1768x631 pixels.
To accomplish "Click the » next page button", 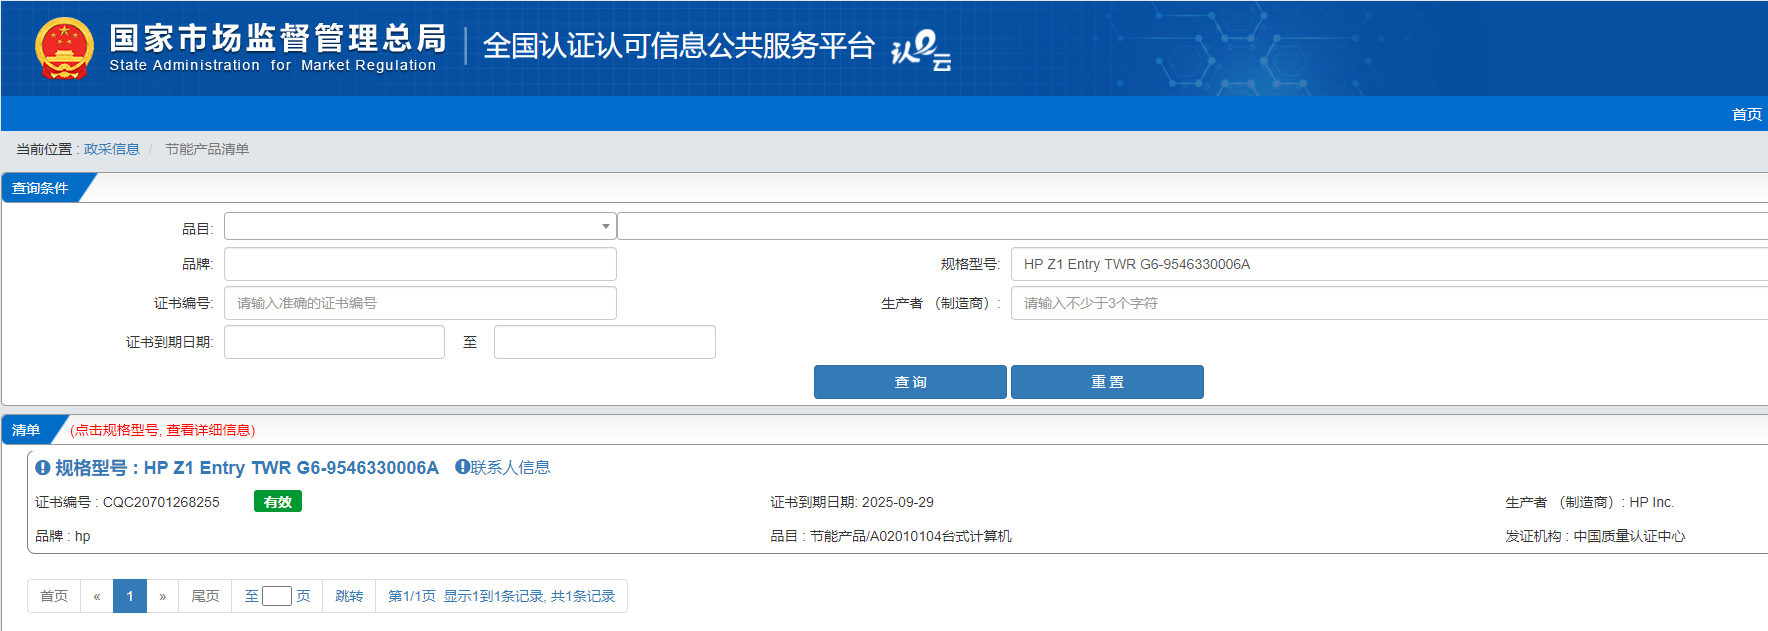I will [x=163, y=596].
